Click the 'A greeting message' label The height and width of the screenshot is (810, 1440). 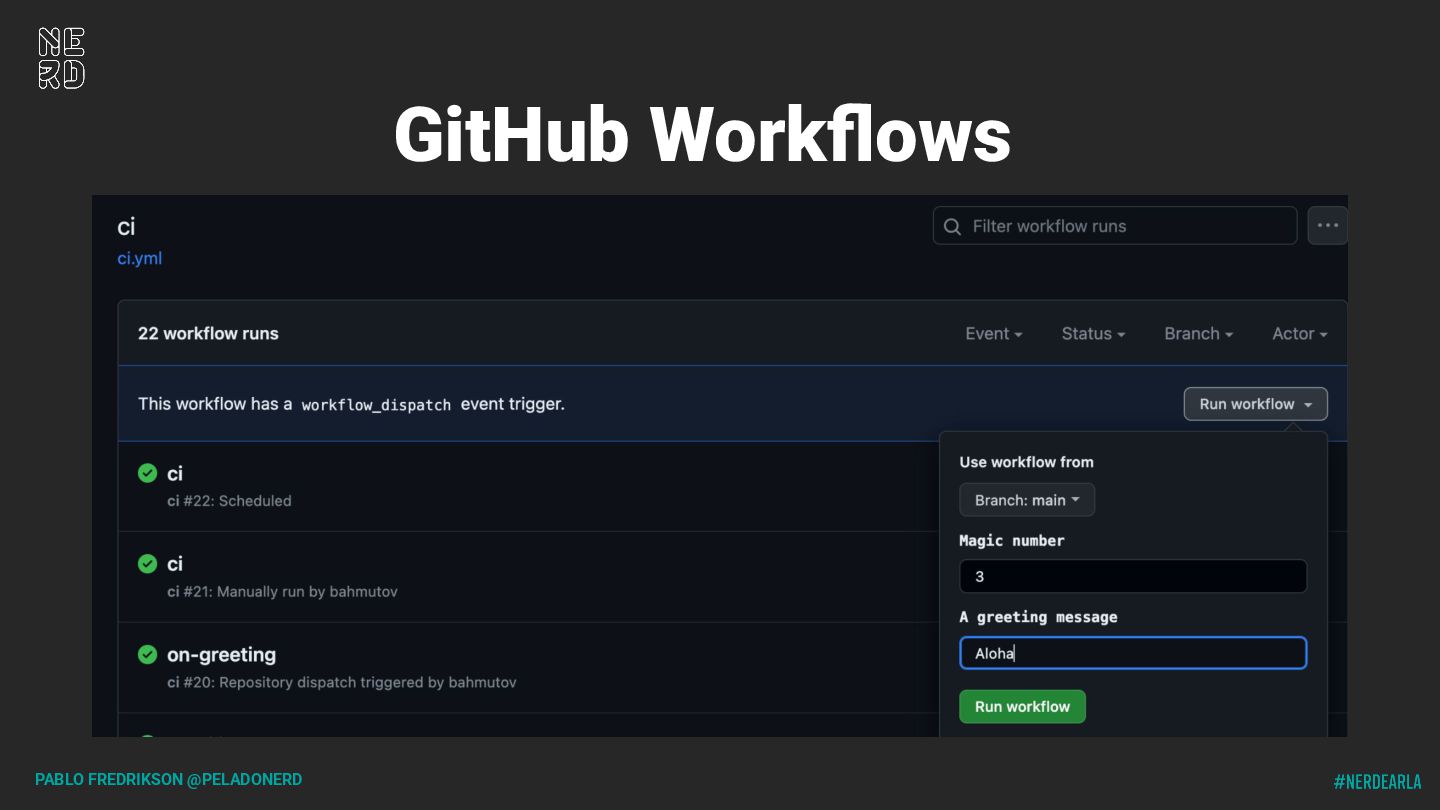point(1038,617)
